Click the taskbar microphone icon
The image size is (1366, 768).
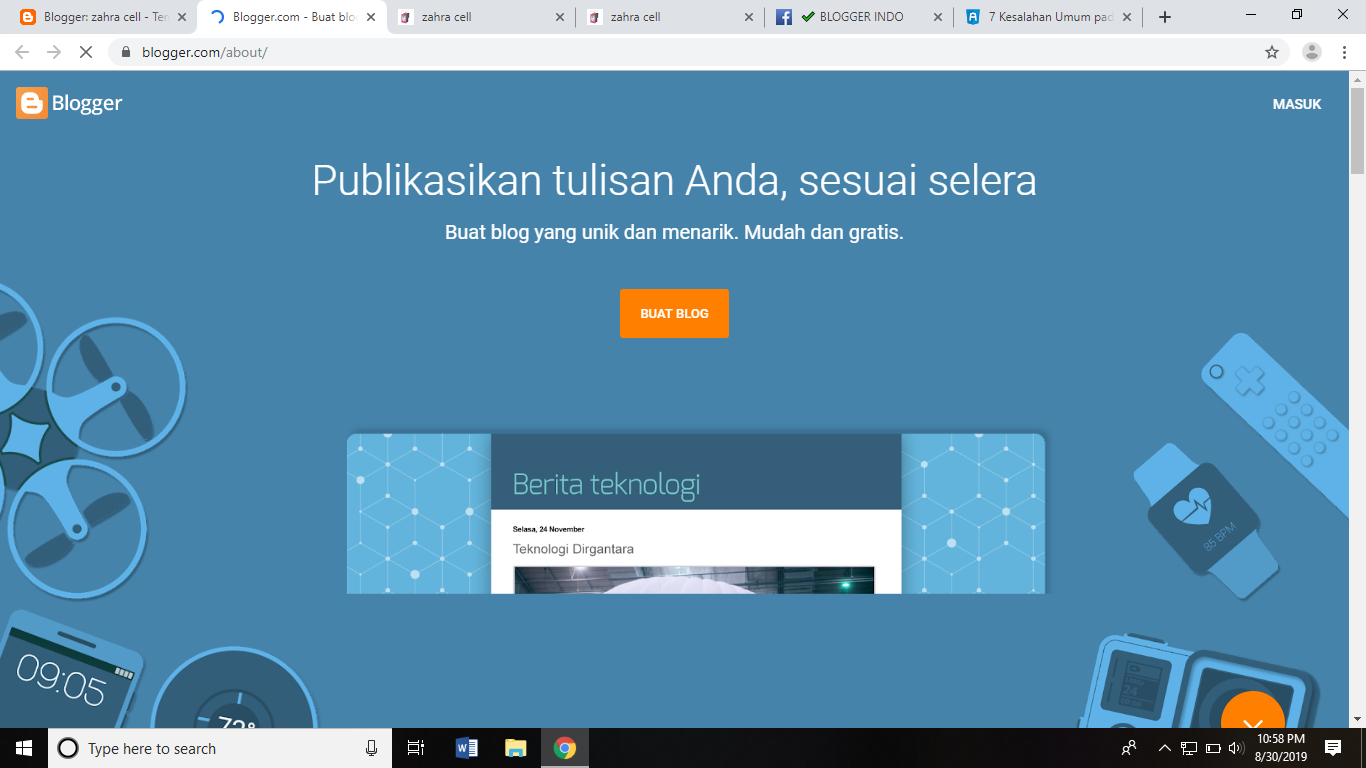tap(371, 748)
